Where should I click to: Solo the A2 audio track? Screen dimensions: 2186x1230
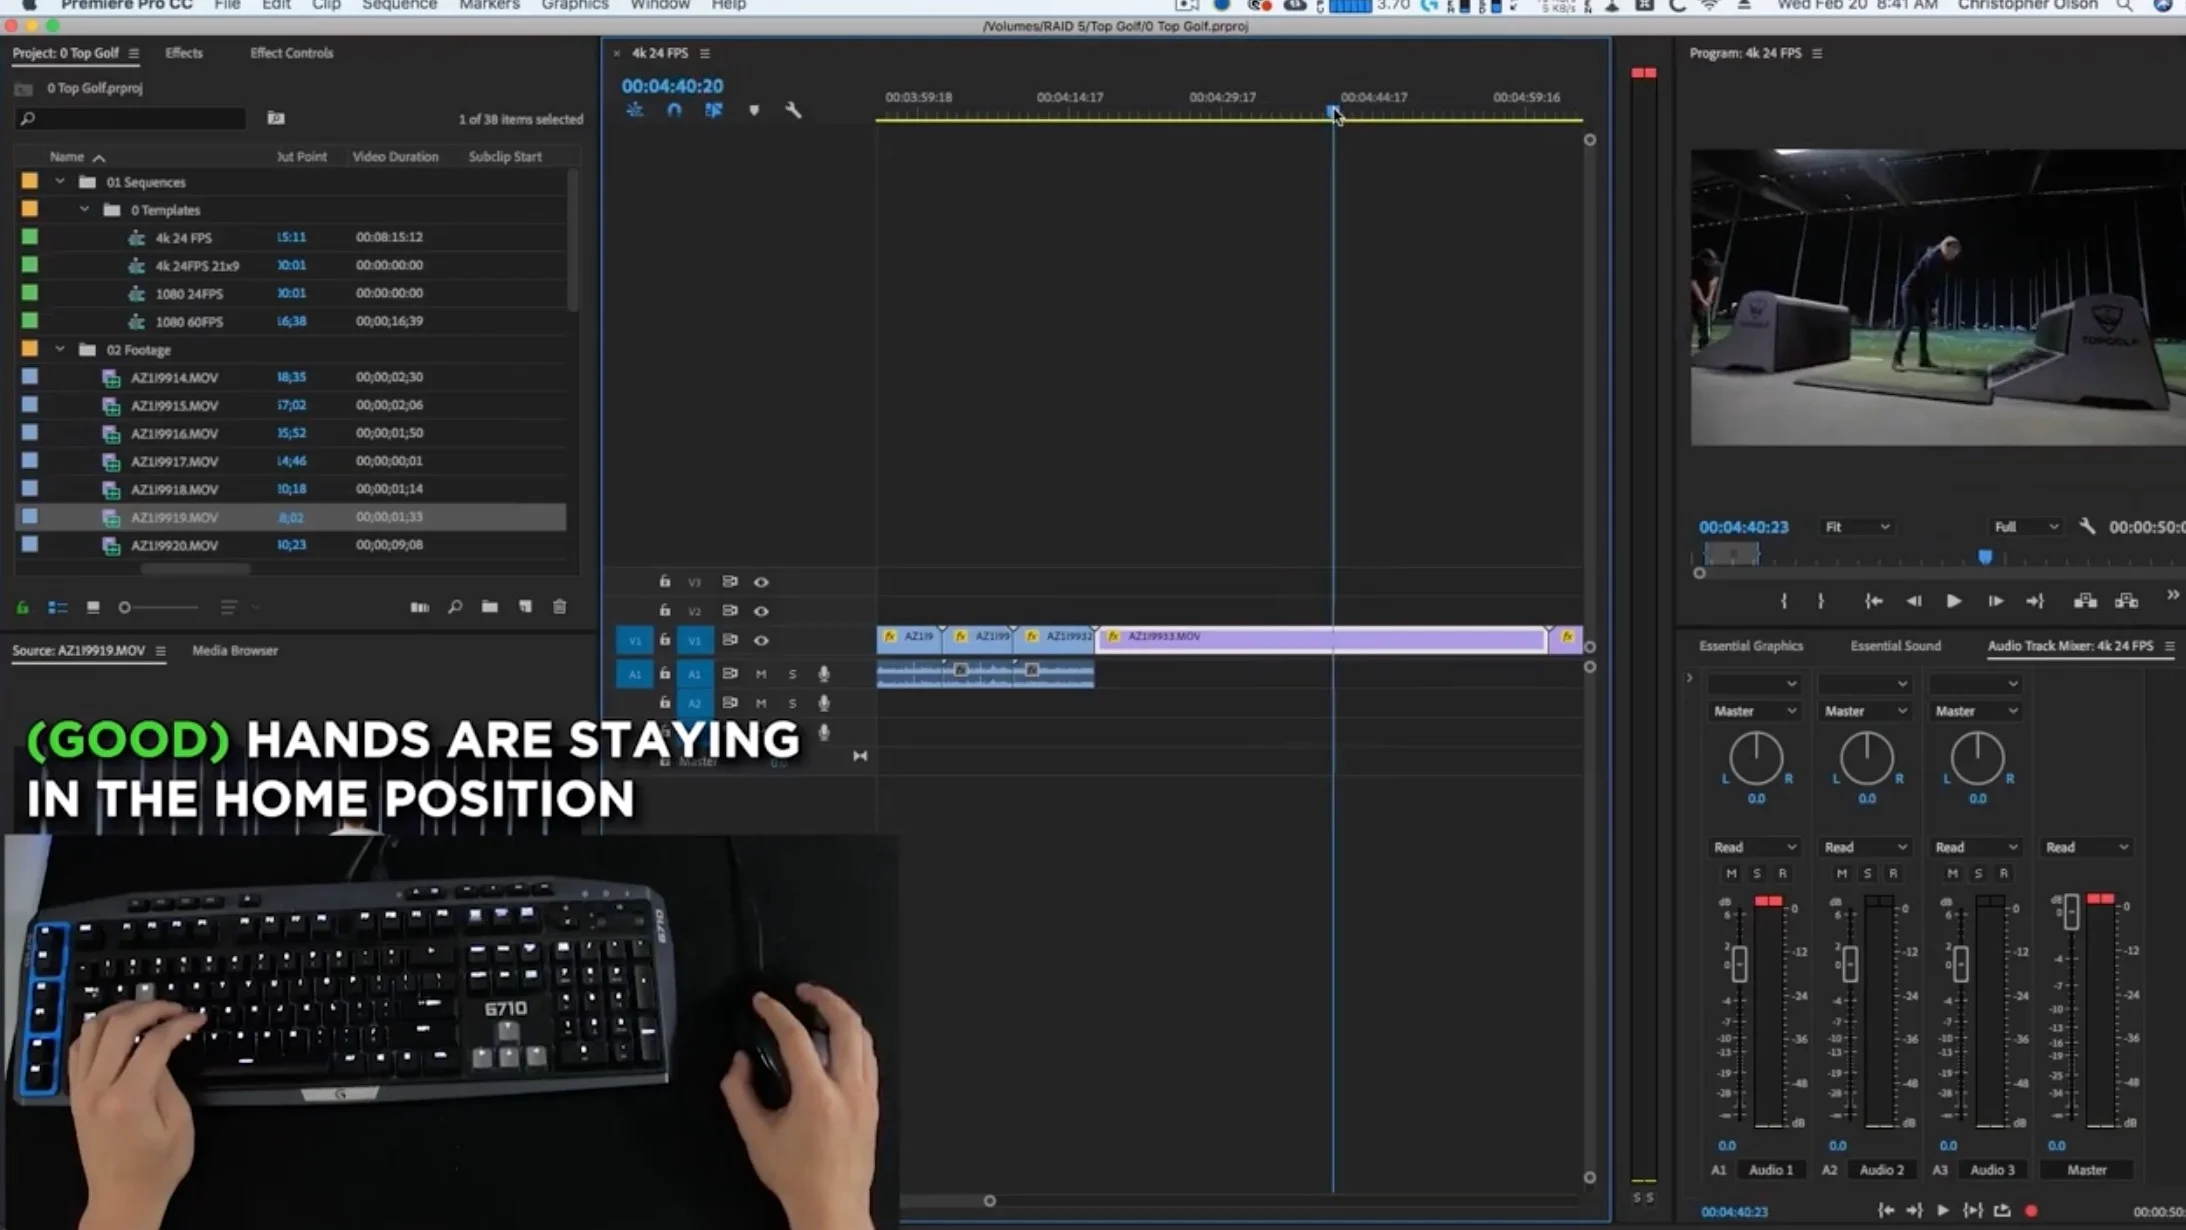pyautogui.click(x=793, y=703)
